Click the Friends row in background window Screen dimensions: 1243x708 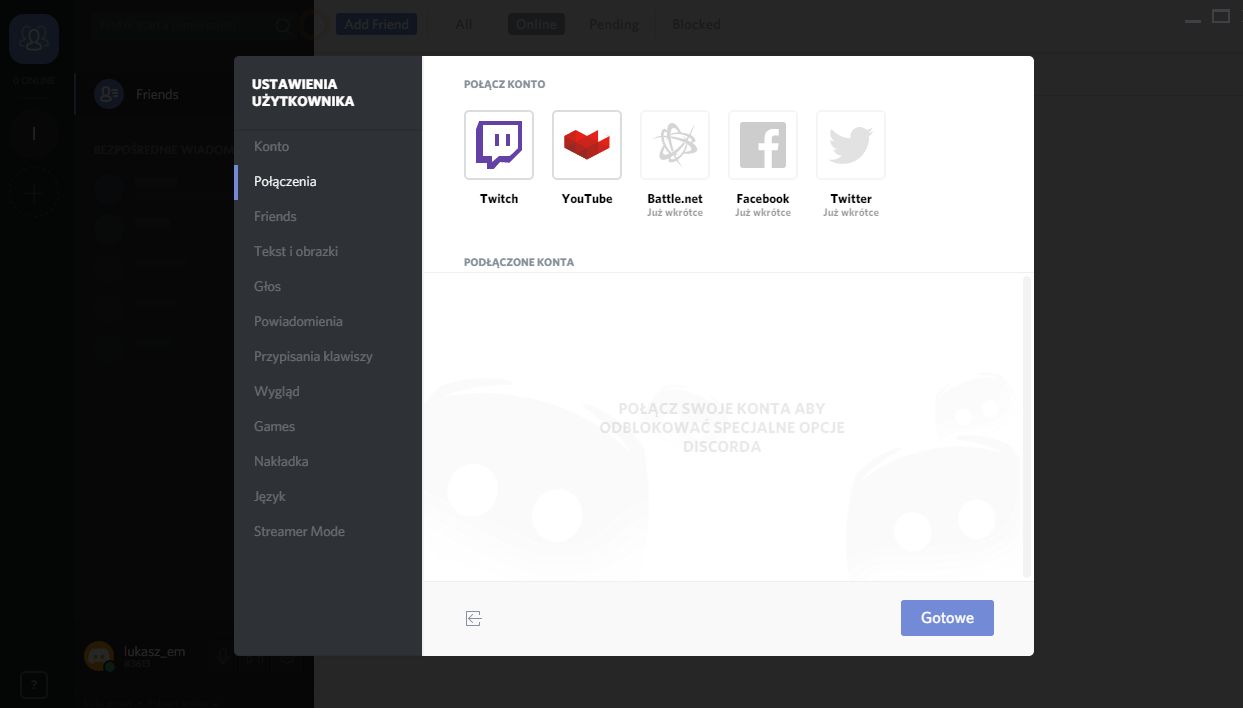[195, 94]
